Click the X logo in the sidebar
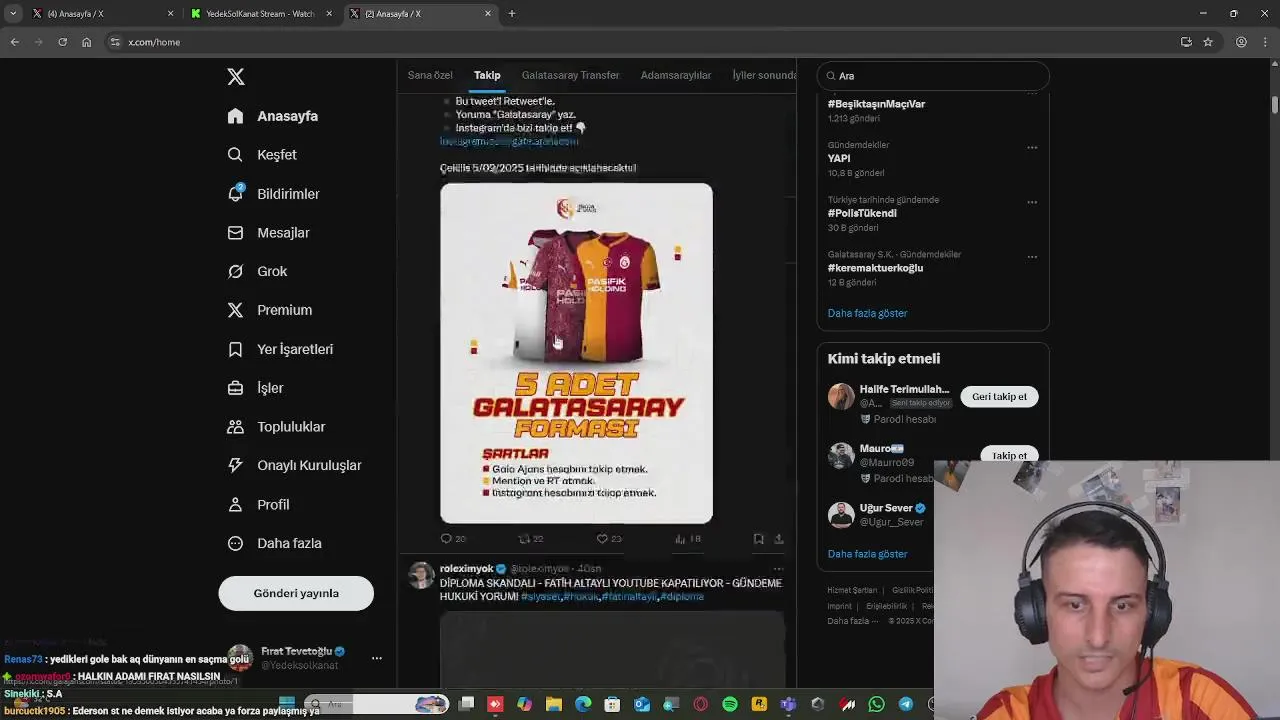Image resolution: width=1280 pixels, height=720 pixels. pos(236,77)
